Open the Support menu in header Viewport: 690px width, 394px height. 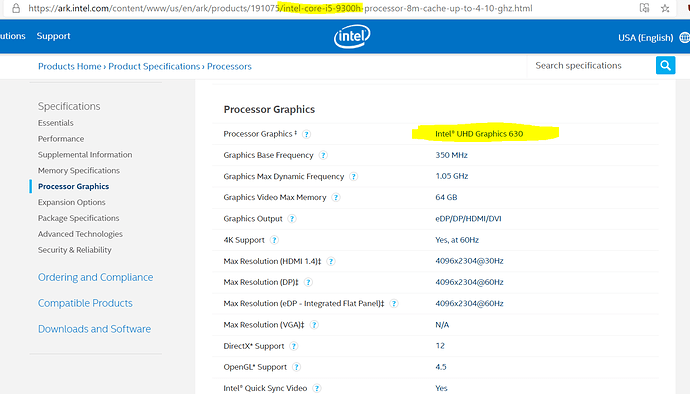[x=53, y=36]
